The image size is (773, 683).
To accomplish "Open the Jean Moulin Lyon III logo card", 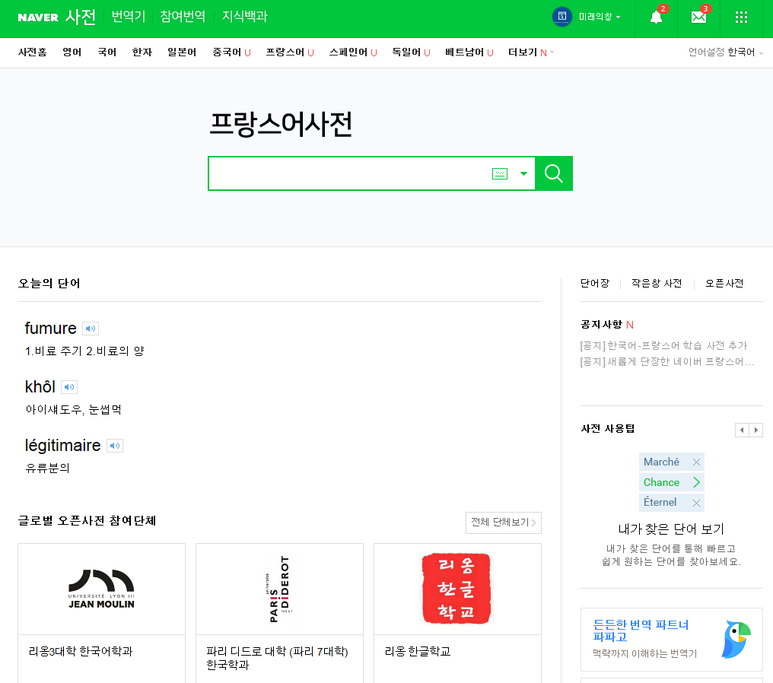I will [x=102, y=589].
